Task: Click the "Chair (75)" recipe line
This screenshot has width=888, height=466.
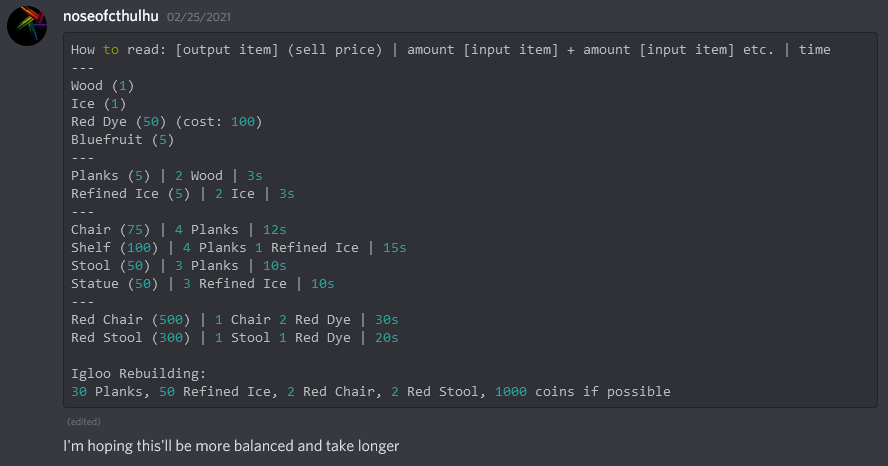Action: click(x=179, y=229)
